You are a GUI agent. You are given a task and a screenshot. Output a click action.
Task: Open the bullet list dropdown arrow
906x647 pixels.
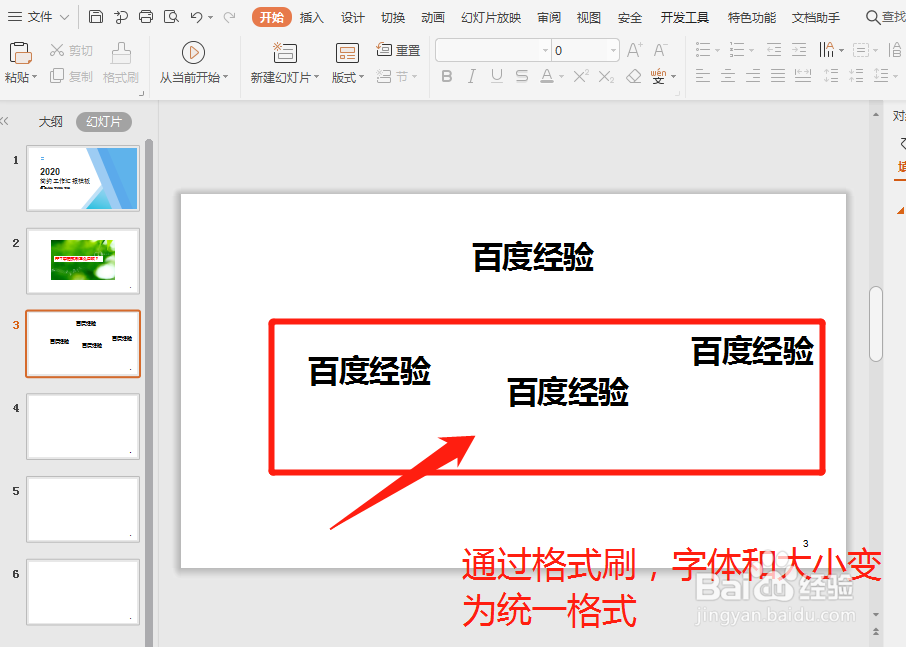pos(718,50)
